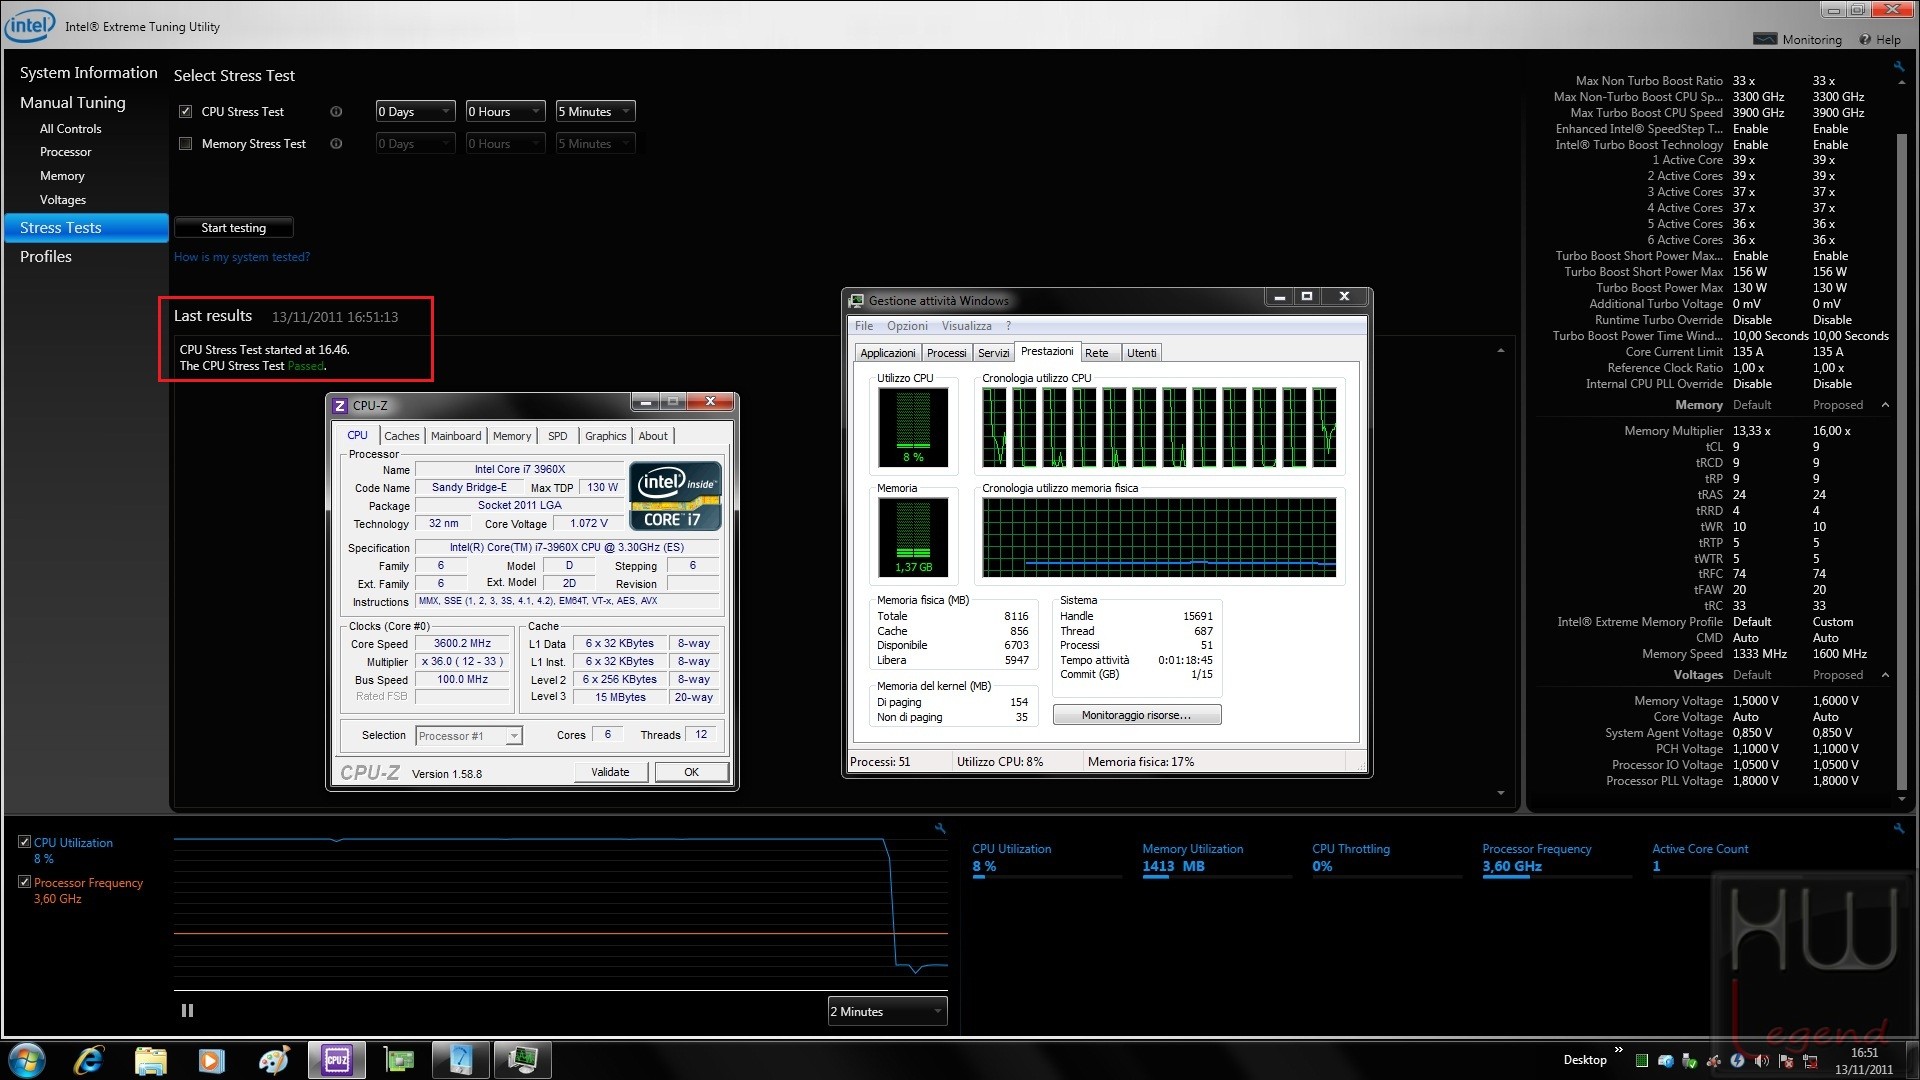Switch to Task Manager taskbar button

[x=523, y=1060]
